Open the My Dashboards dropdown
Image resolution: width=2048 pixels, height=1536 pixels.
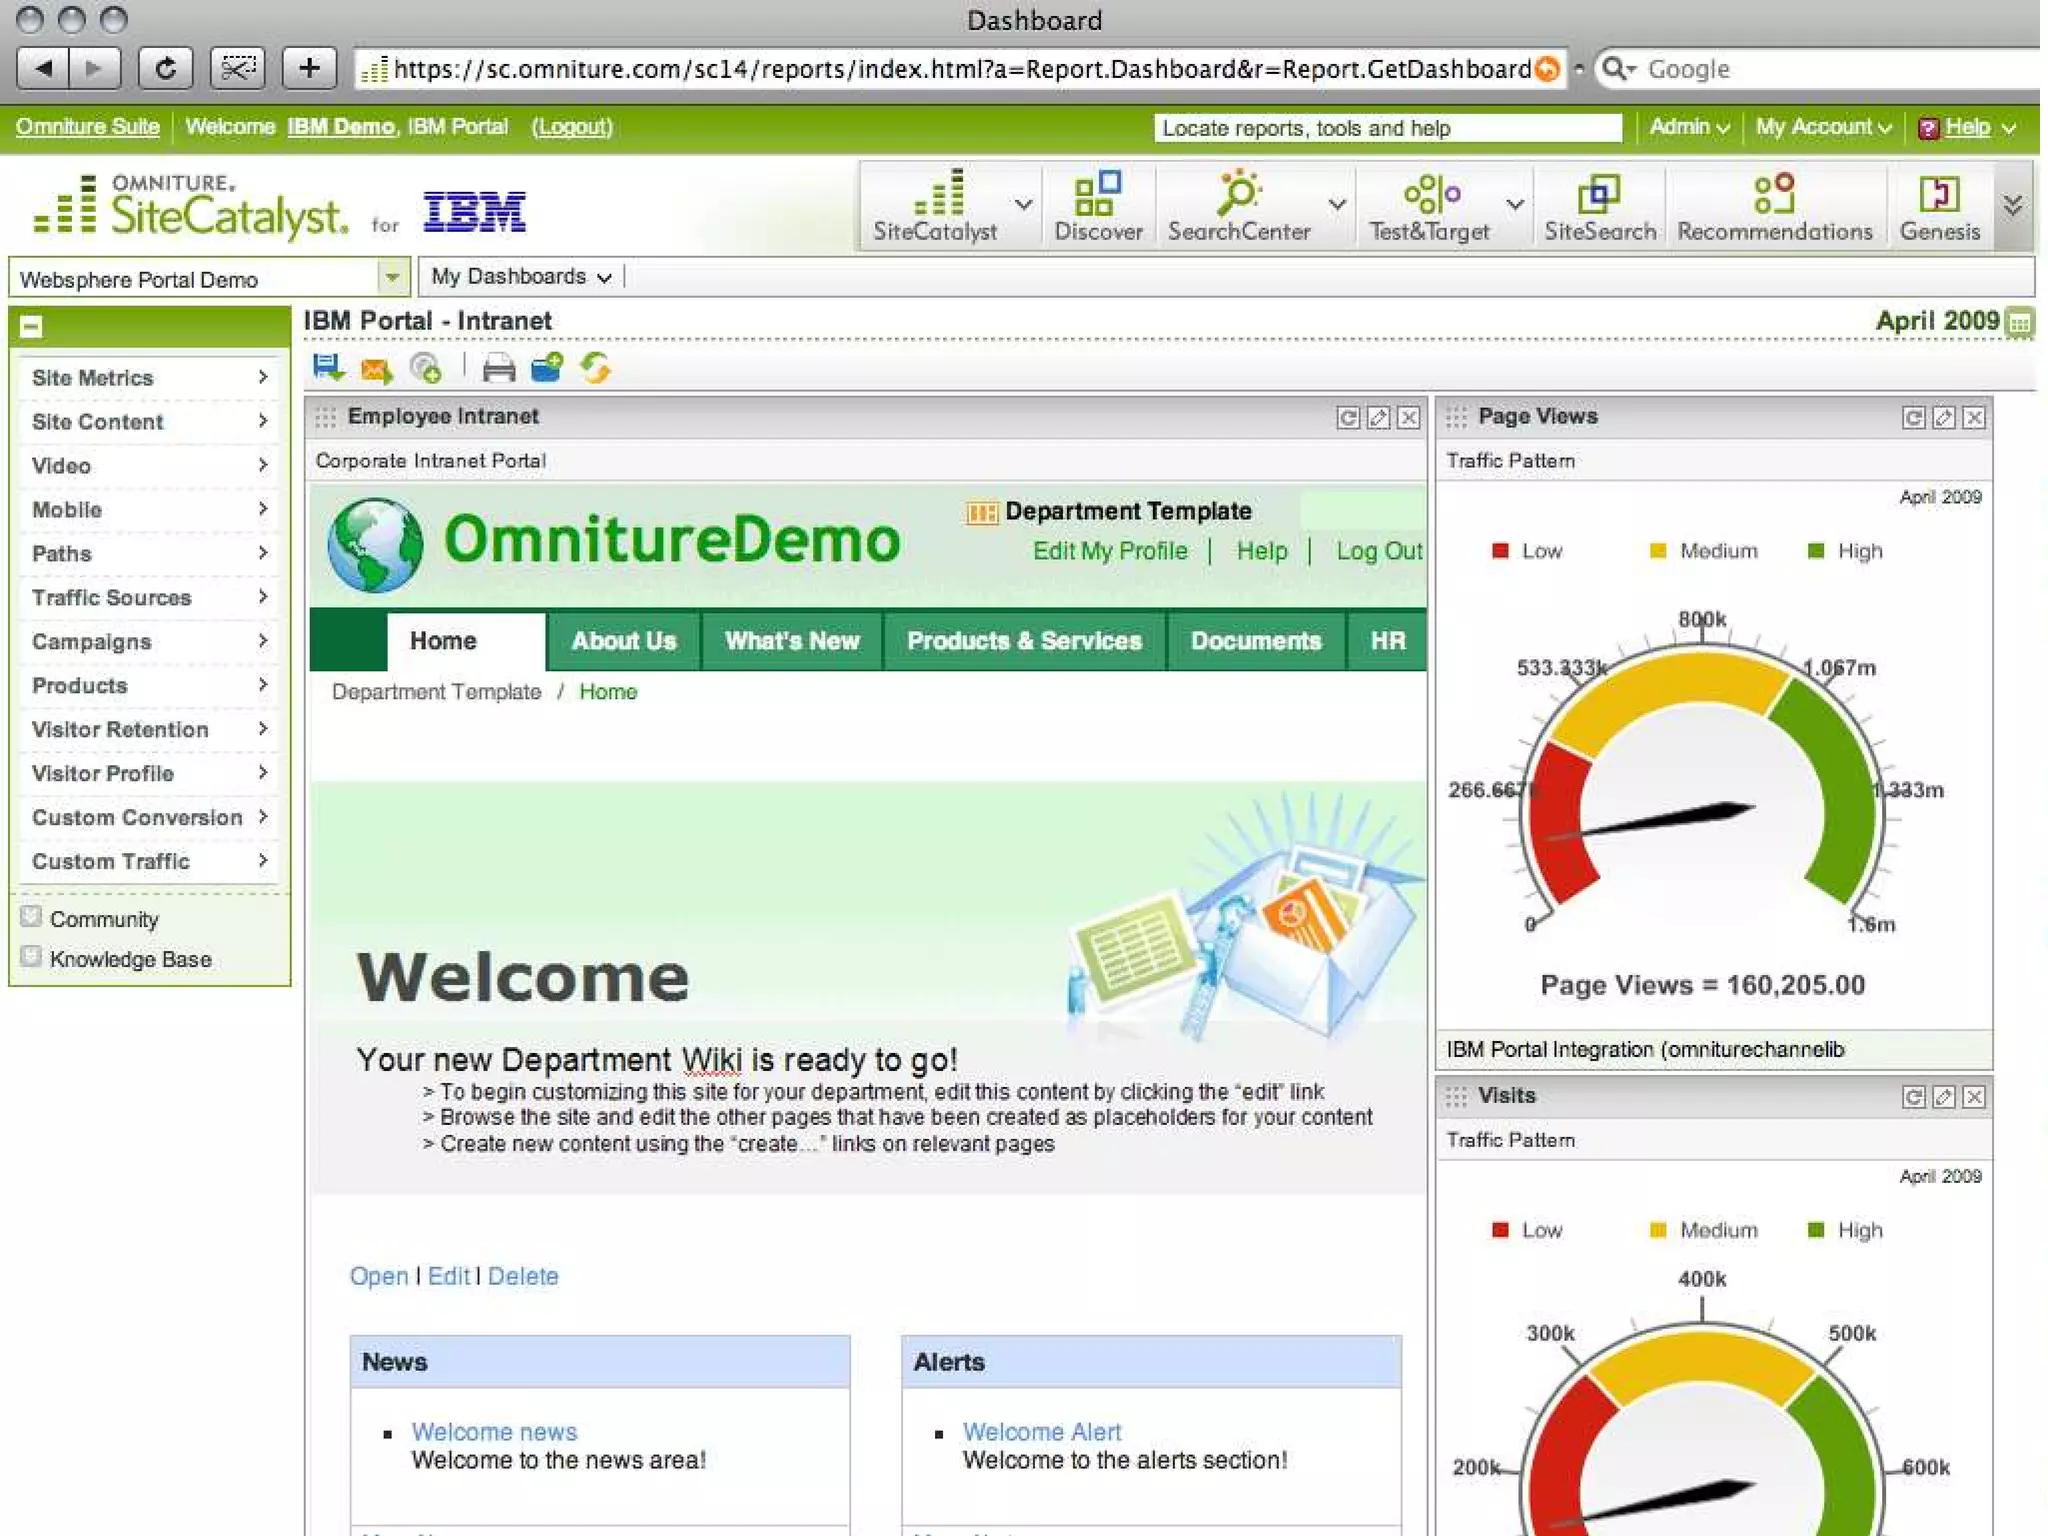(x=521, y=277)
